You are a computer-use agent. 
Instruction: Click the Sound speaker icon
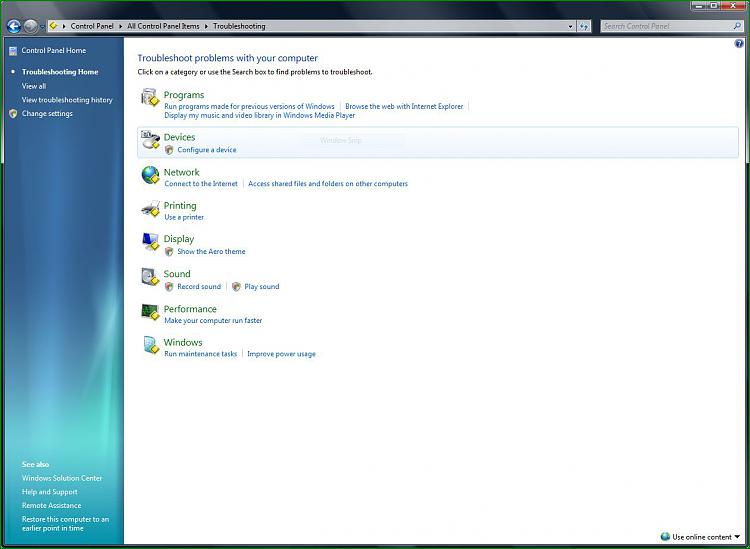click(150, 276)
